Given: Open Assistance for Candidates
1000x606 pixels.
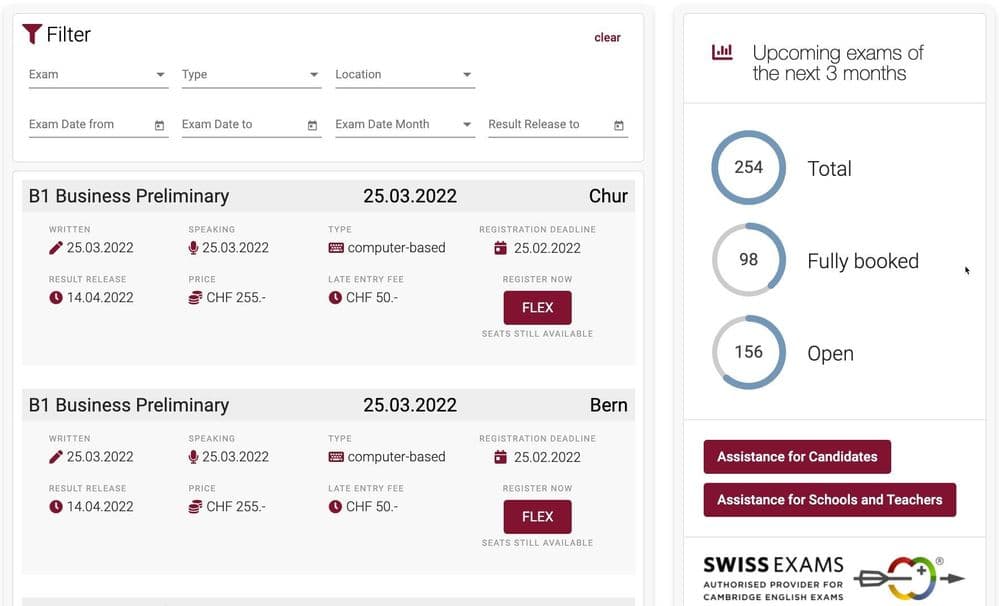Looking at the screenshot, I should click(797, 456).
